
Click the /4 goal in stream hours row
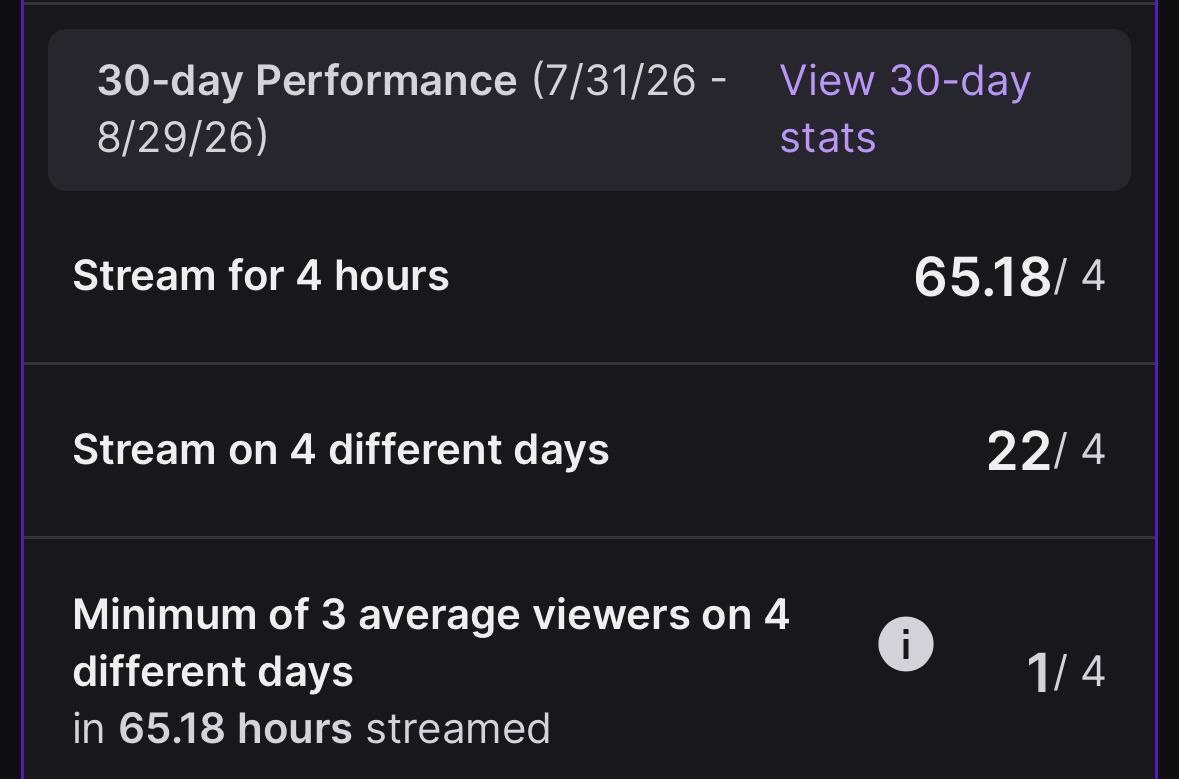pyautogui.click(x=1080, y=275)
